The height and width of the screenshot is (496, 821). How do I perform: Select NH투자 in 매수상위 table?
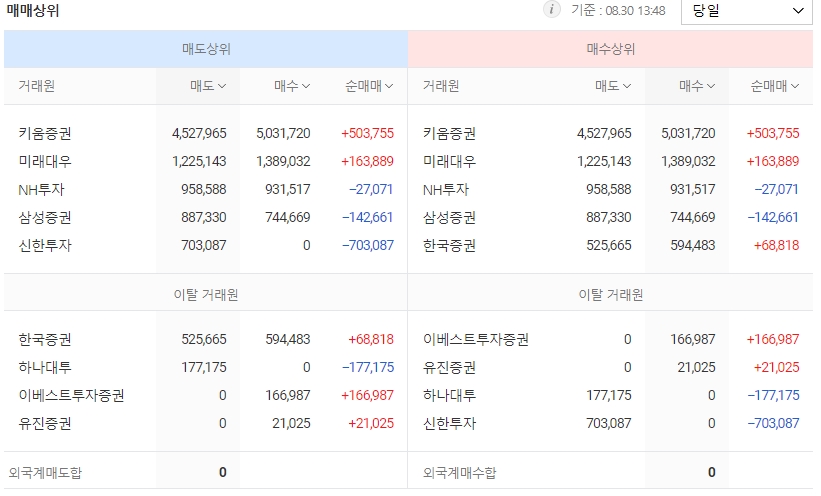click(446, 190)
